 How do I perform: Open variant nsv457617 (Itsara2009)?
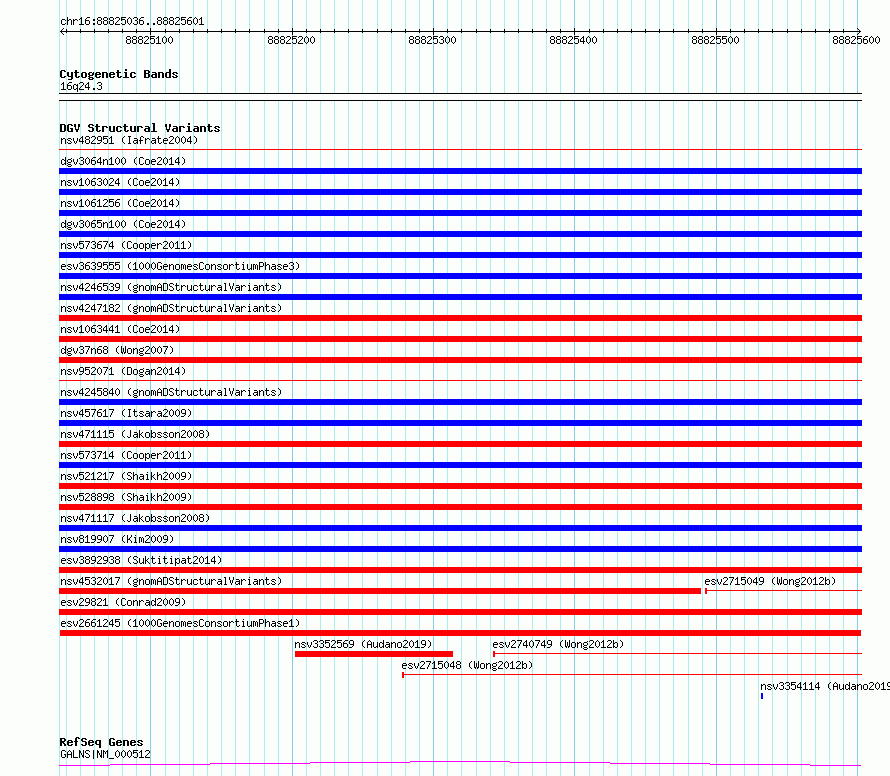(126, 413)
